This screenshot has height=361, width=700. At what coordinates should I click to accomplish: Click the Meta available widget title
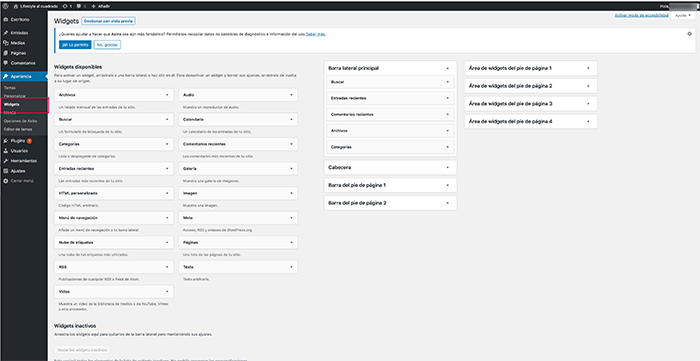[x=187, y=218]
